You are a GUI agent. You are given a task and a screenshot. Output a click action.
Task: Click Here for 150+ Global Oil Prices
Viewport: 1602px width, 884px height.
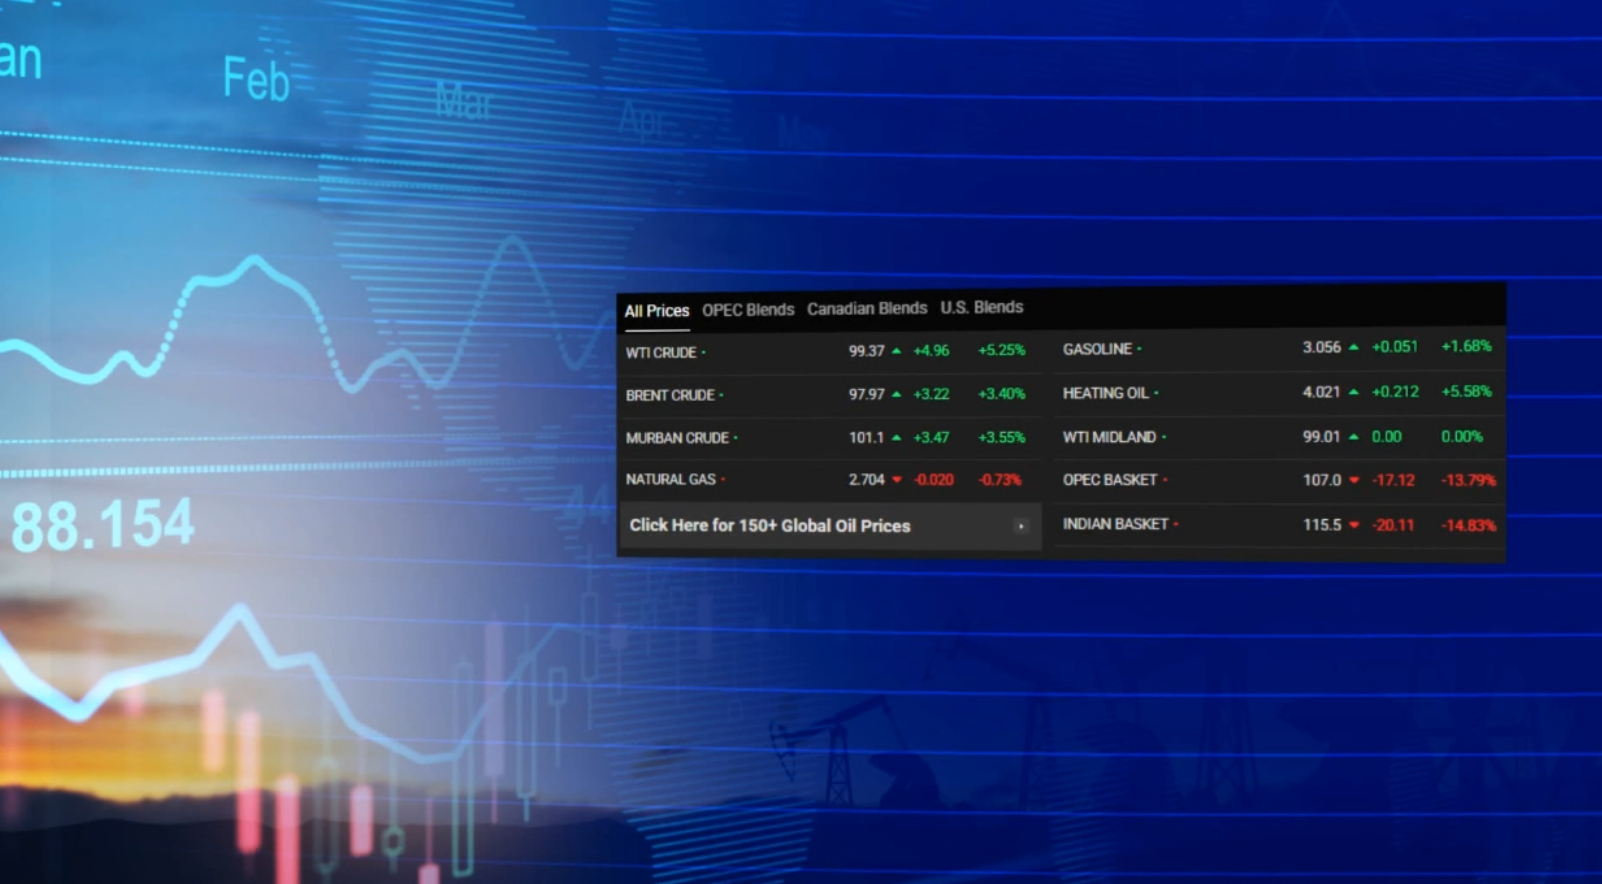tap(769, 526)
